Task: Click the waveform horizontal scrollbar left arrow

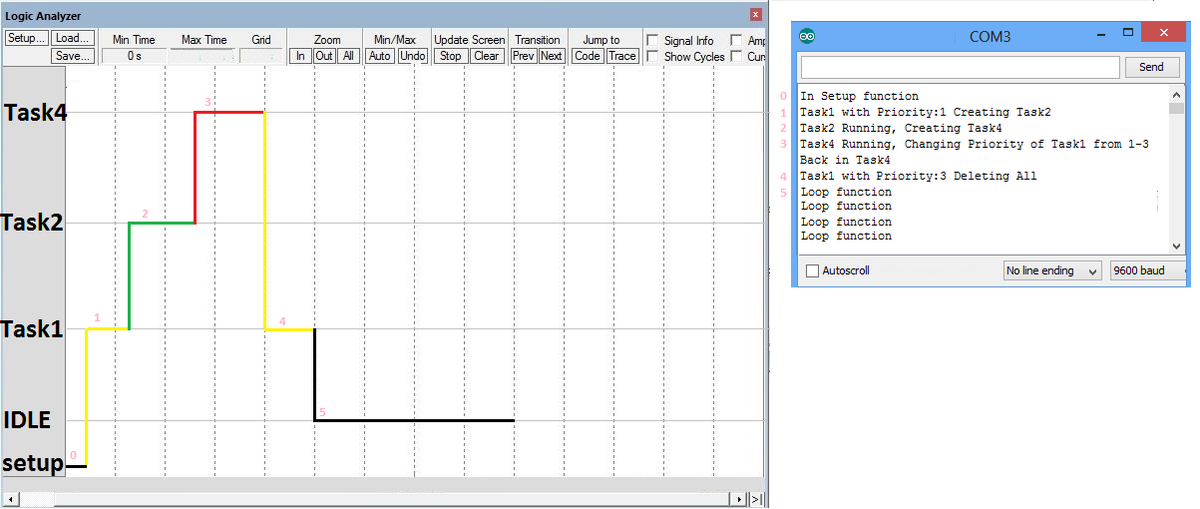Action: click(10, 498)
